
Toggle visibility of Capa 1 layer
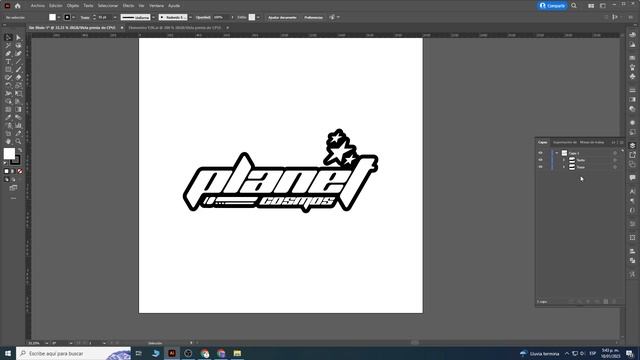point(540,153)
